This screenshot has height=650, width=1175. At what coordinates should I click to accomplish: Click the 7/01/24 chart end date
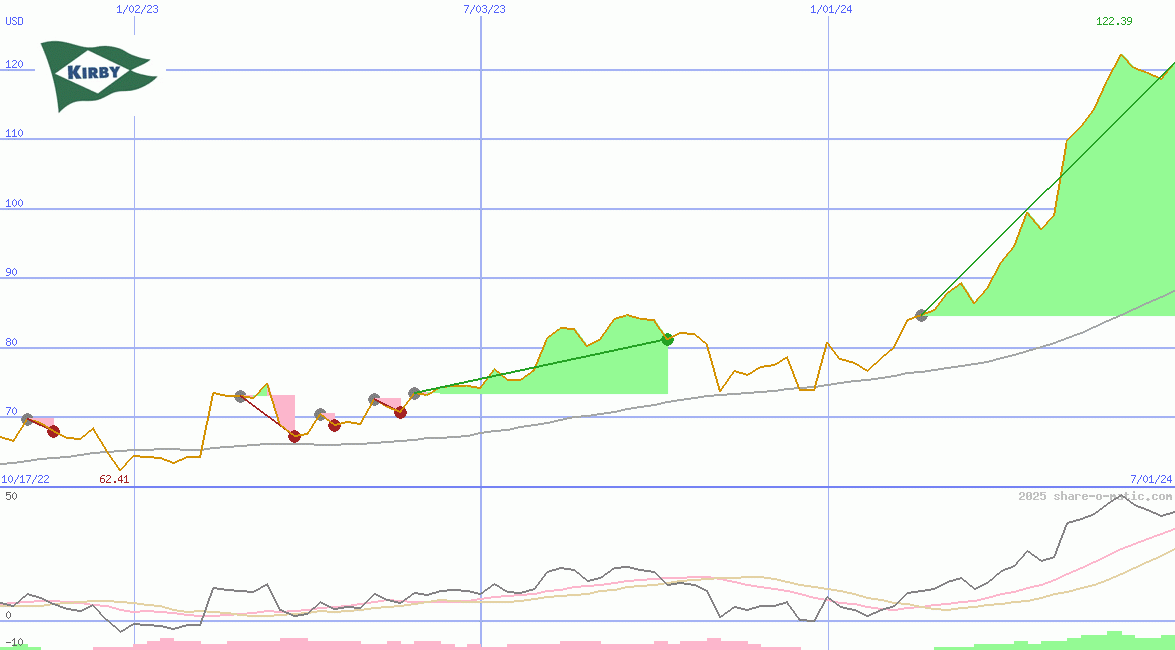click(x=1150, y=479)
